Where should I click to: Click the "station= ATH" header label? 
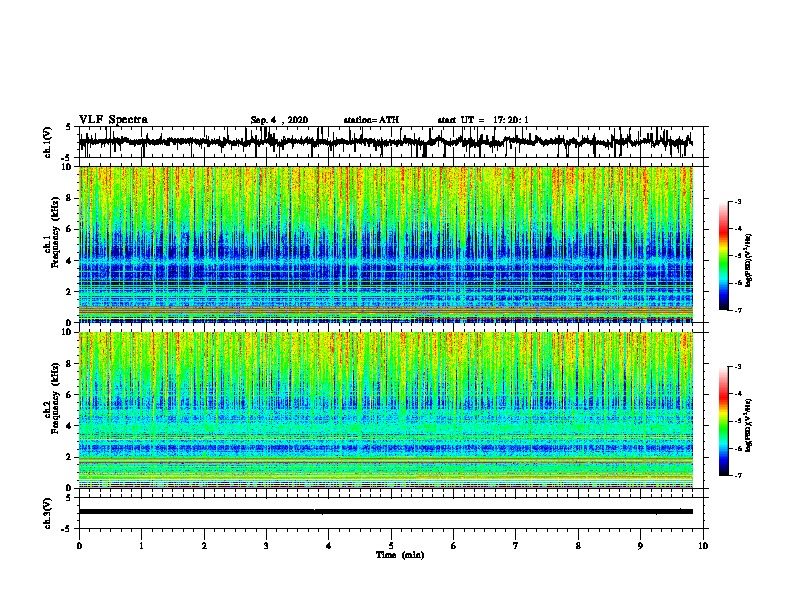[x=371, y=120]
